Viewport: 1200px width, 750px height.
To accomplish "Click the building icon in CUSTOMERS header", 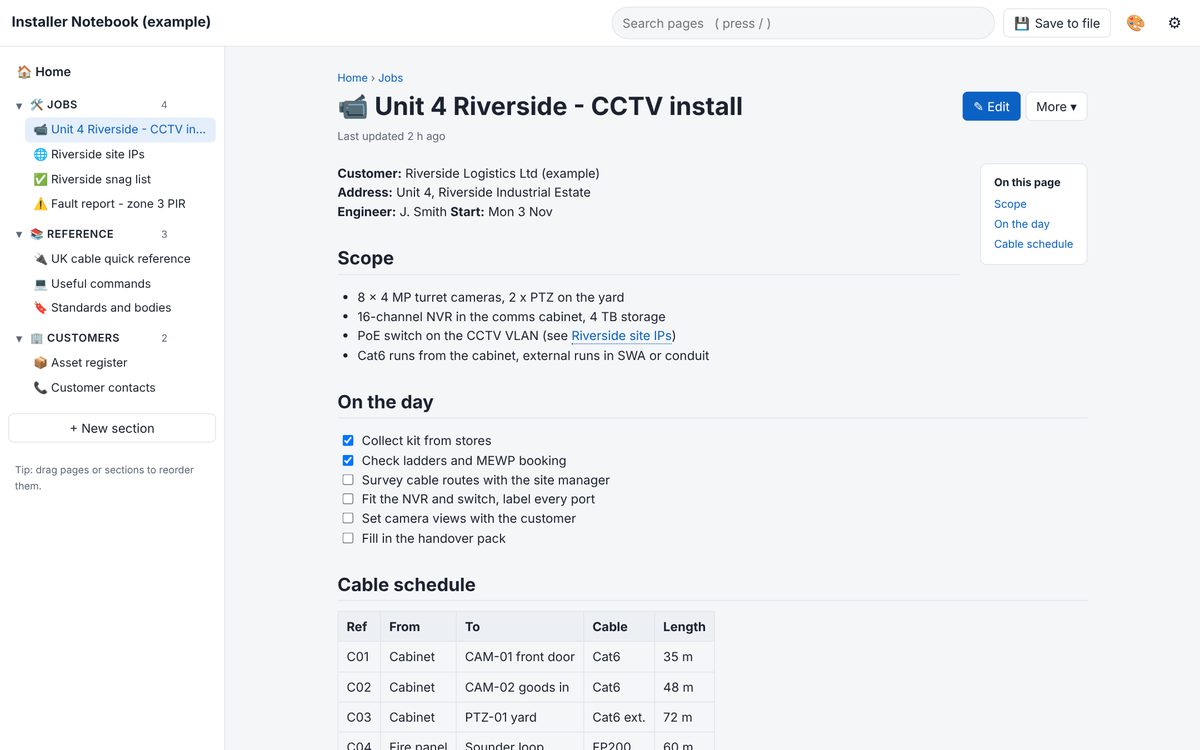I will point(37,338).
